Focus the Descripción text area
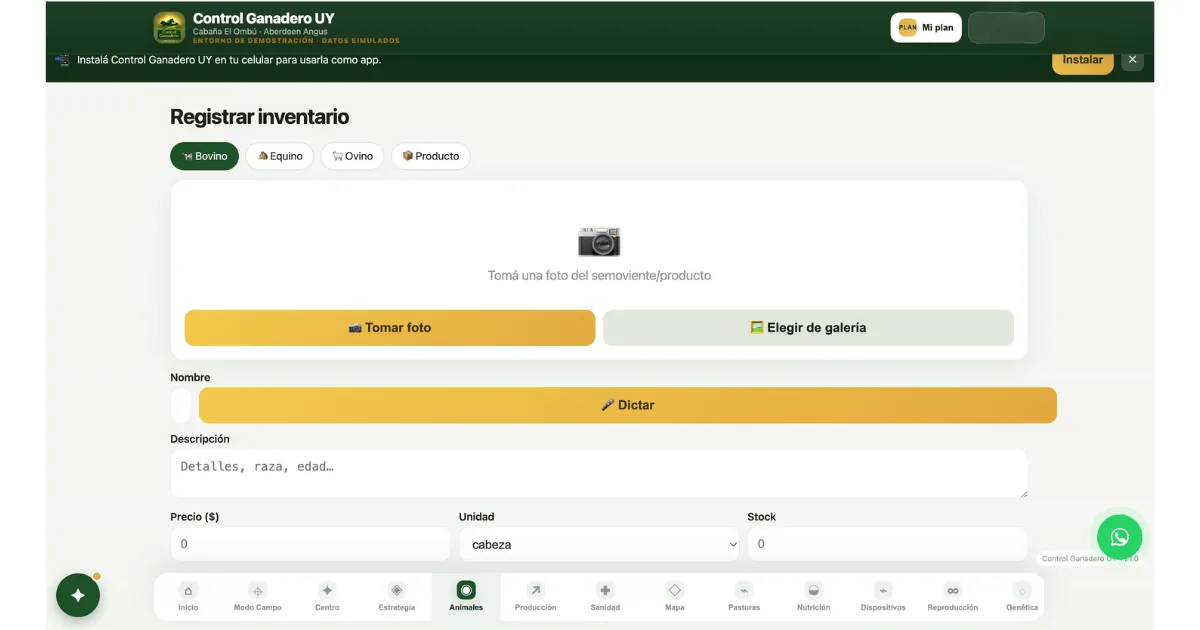This screenshot has height=630, width=1200. pos(599,473)
